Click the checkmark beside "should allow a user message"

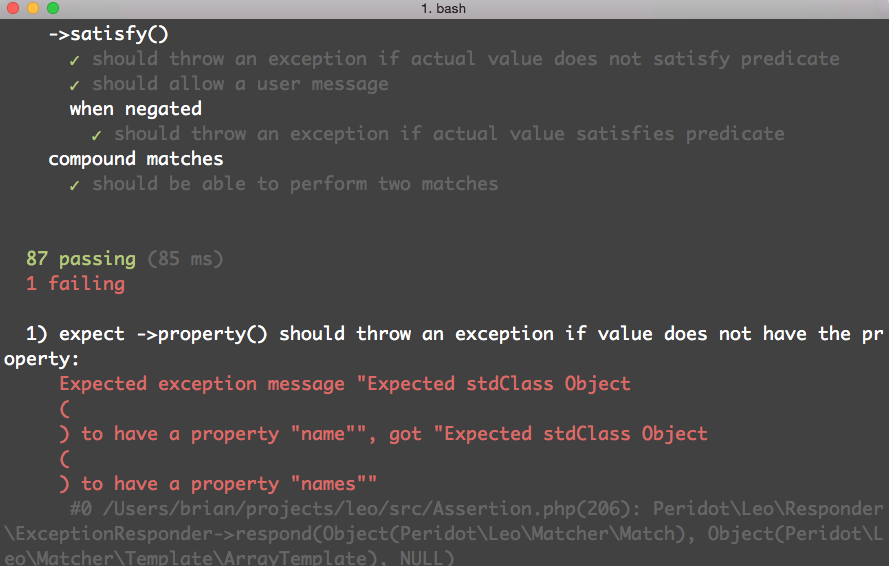tap(75, 85)
